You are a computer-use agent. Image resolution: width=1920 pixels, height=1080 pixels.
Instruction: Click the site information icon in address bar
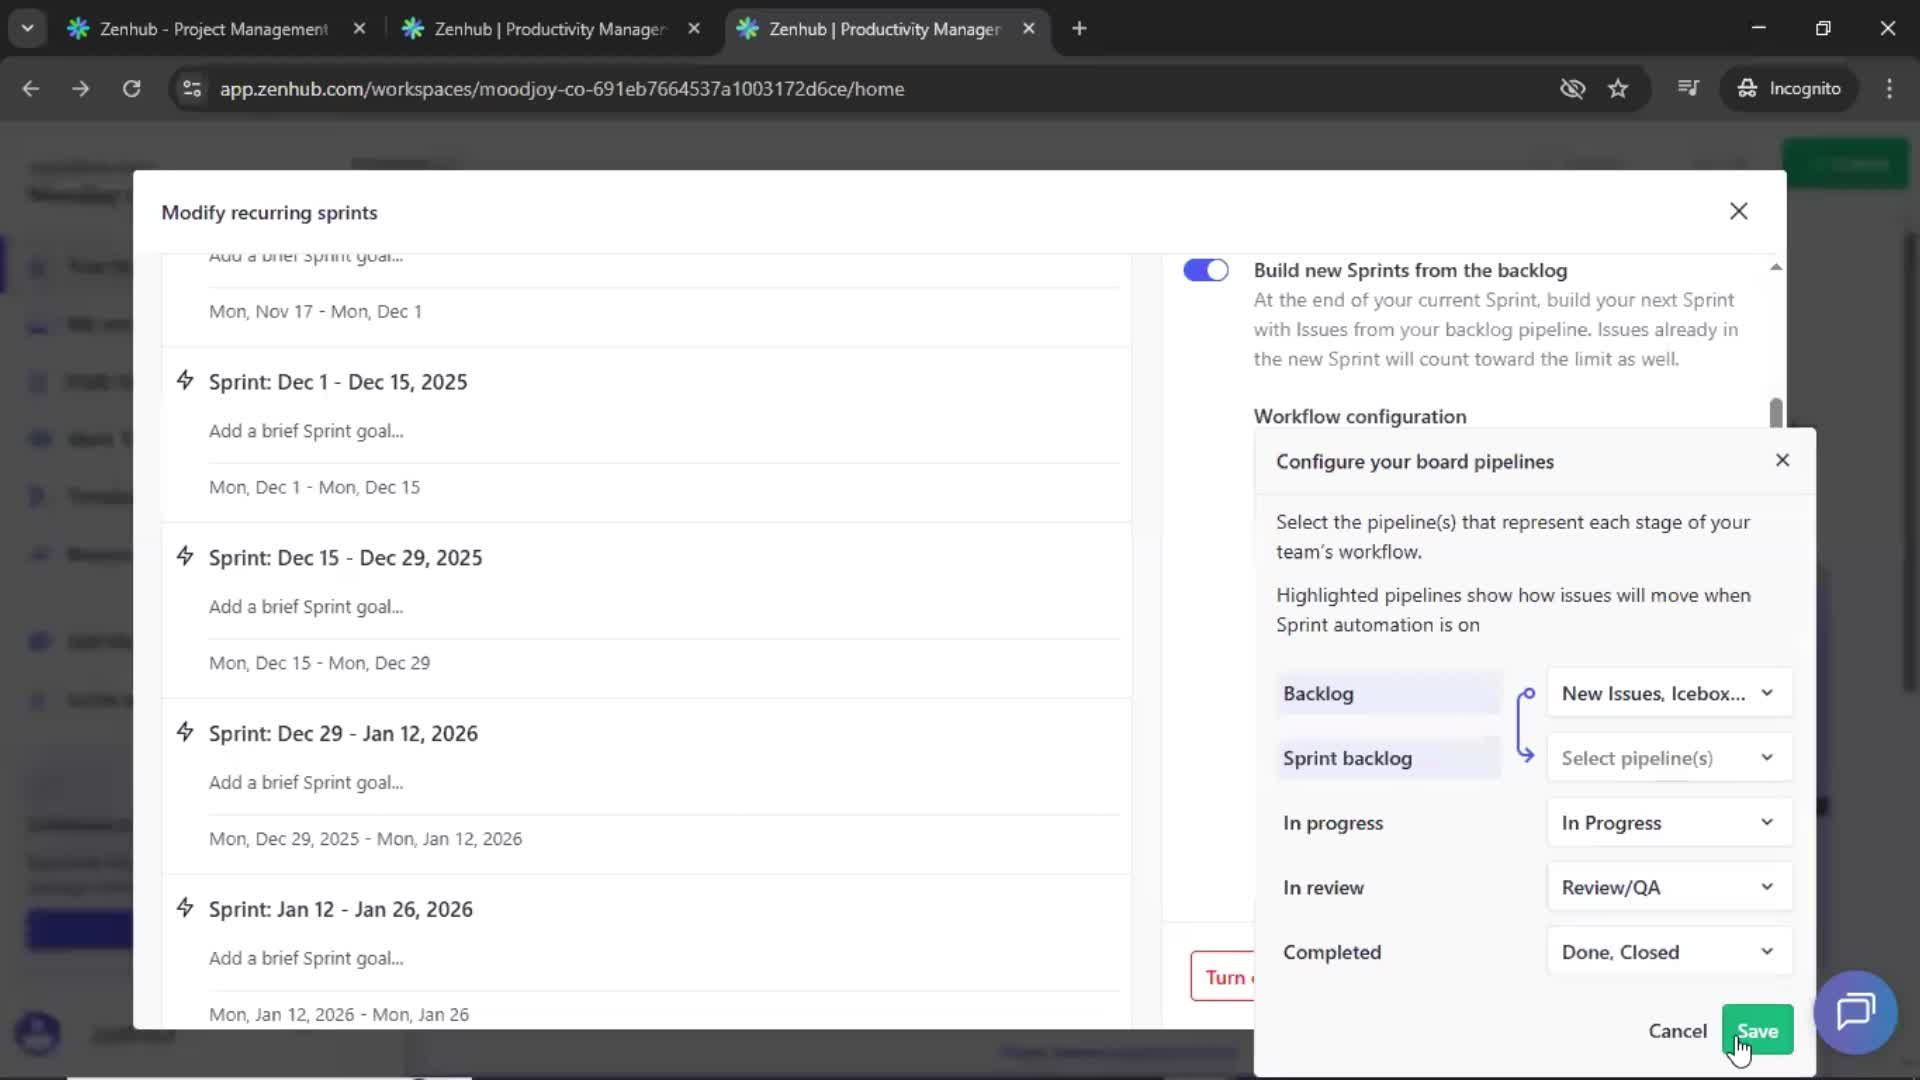click(192, 89)
